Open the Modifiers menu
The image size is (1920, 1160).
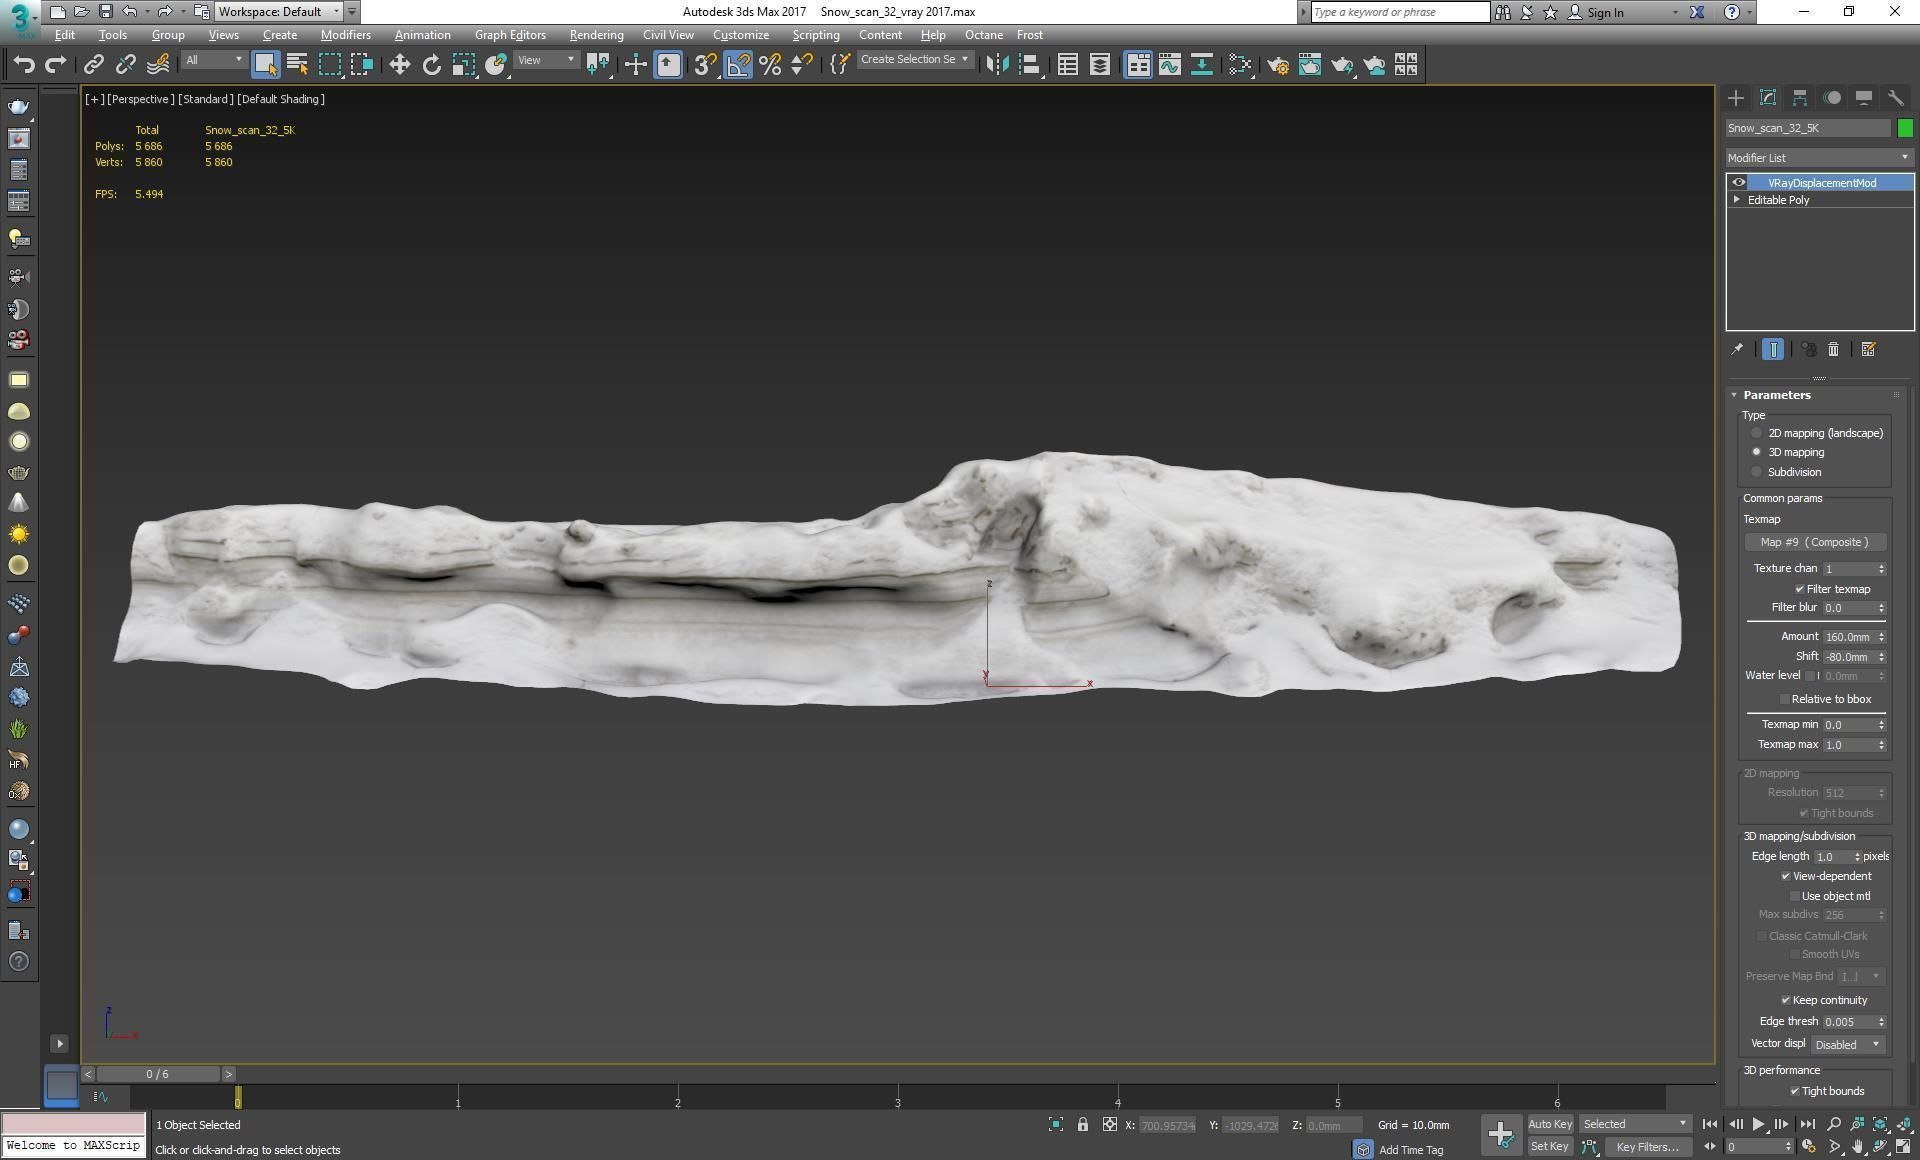[345, 35]
